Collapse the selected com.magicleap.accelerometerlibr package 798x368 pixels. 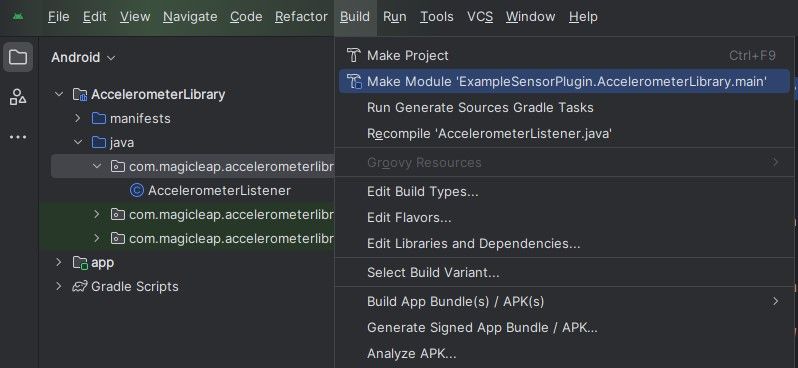pyautogui.click(x=97, y=166)
